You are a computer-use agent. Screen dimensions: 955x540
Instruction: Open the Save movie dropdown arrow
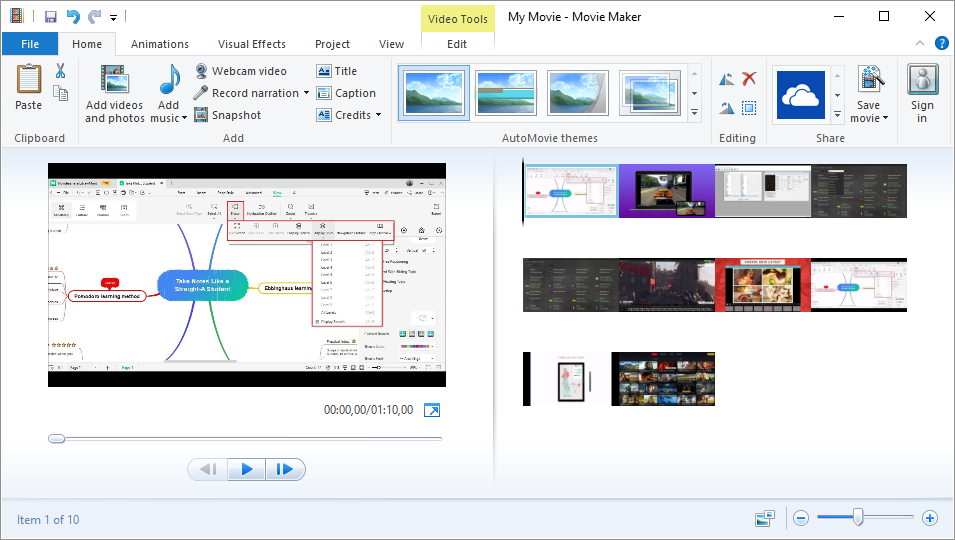886,118
